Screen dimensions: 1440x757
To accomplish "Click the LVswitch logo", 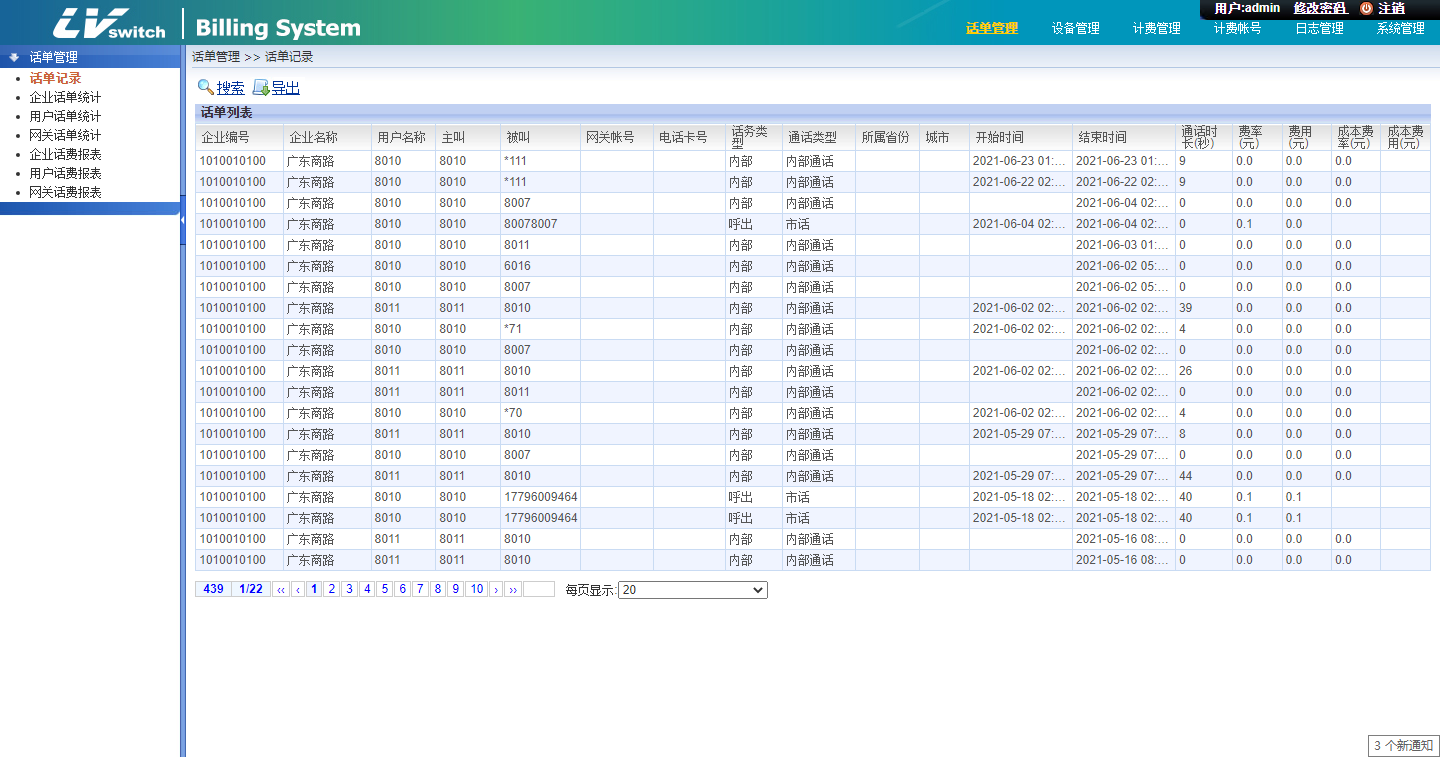I will click(x=109, y=22).
